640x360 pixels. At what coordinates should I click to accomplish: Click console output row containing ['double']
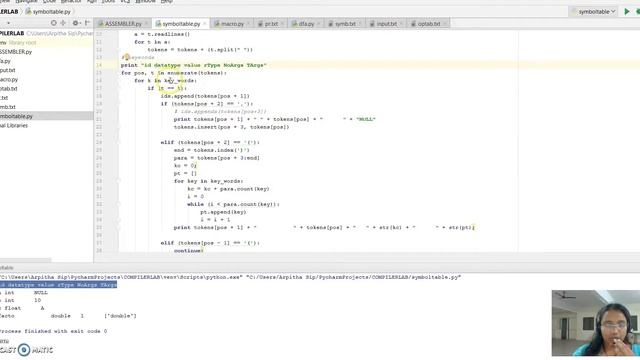click(68, 316)
